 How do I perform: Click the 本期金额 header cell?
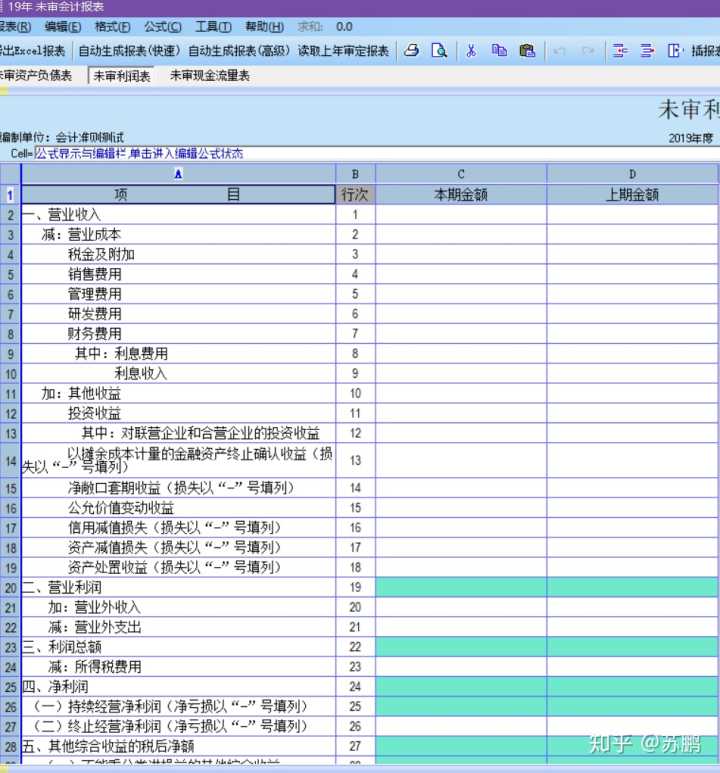pos(461,194)
